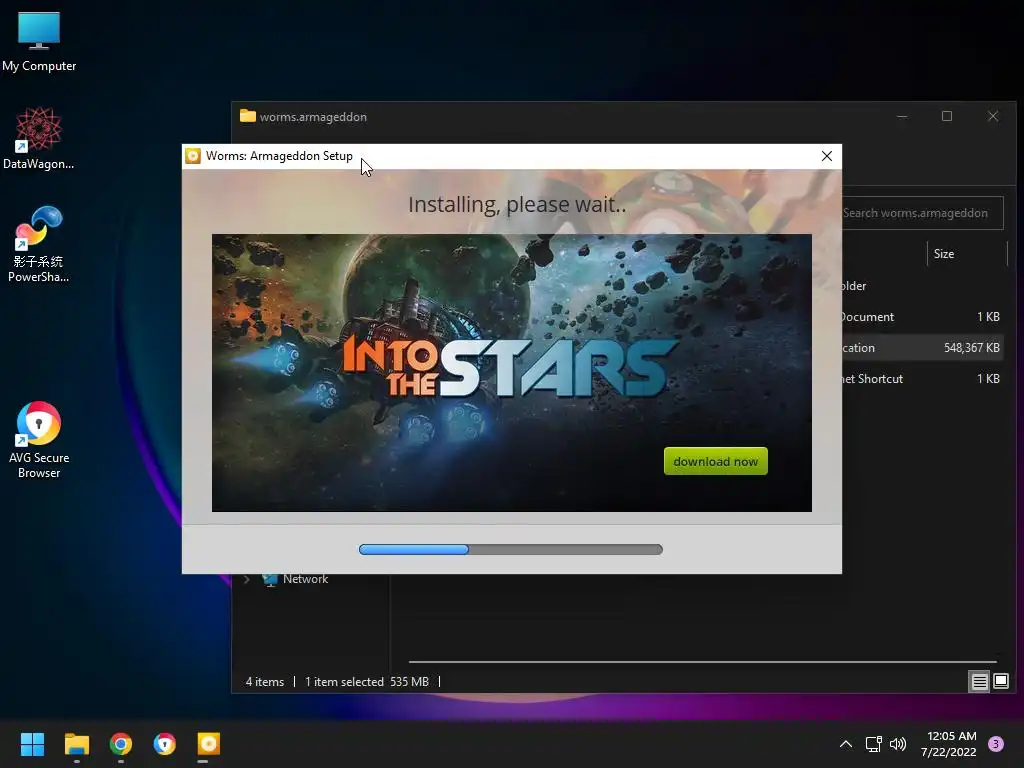This screenshot has height=768, width=1024.
Task: Open My Computer desktop icon
Action: pos(39,42)
